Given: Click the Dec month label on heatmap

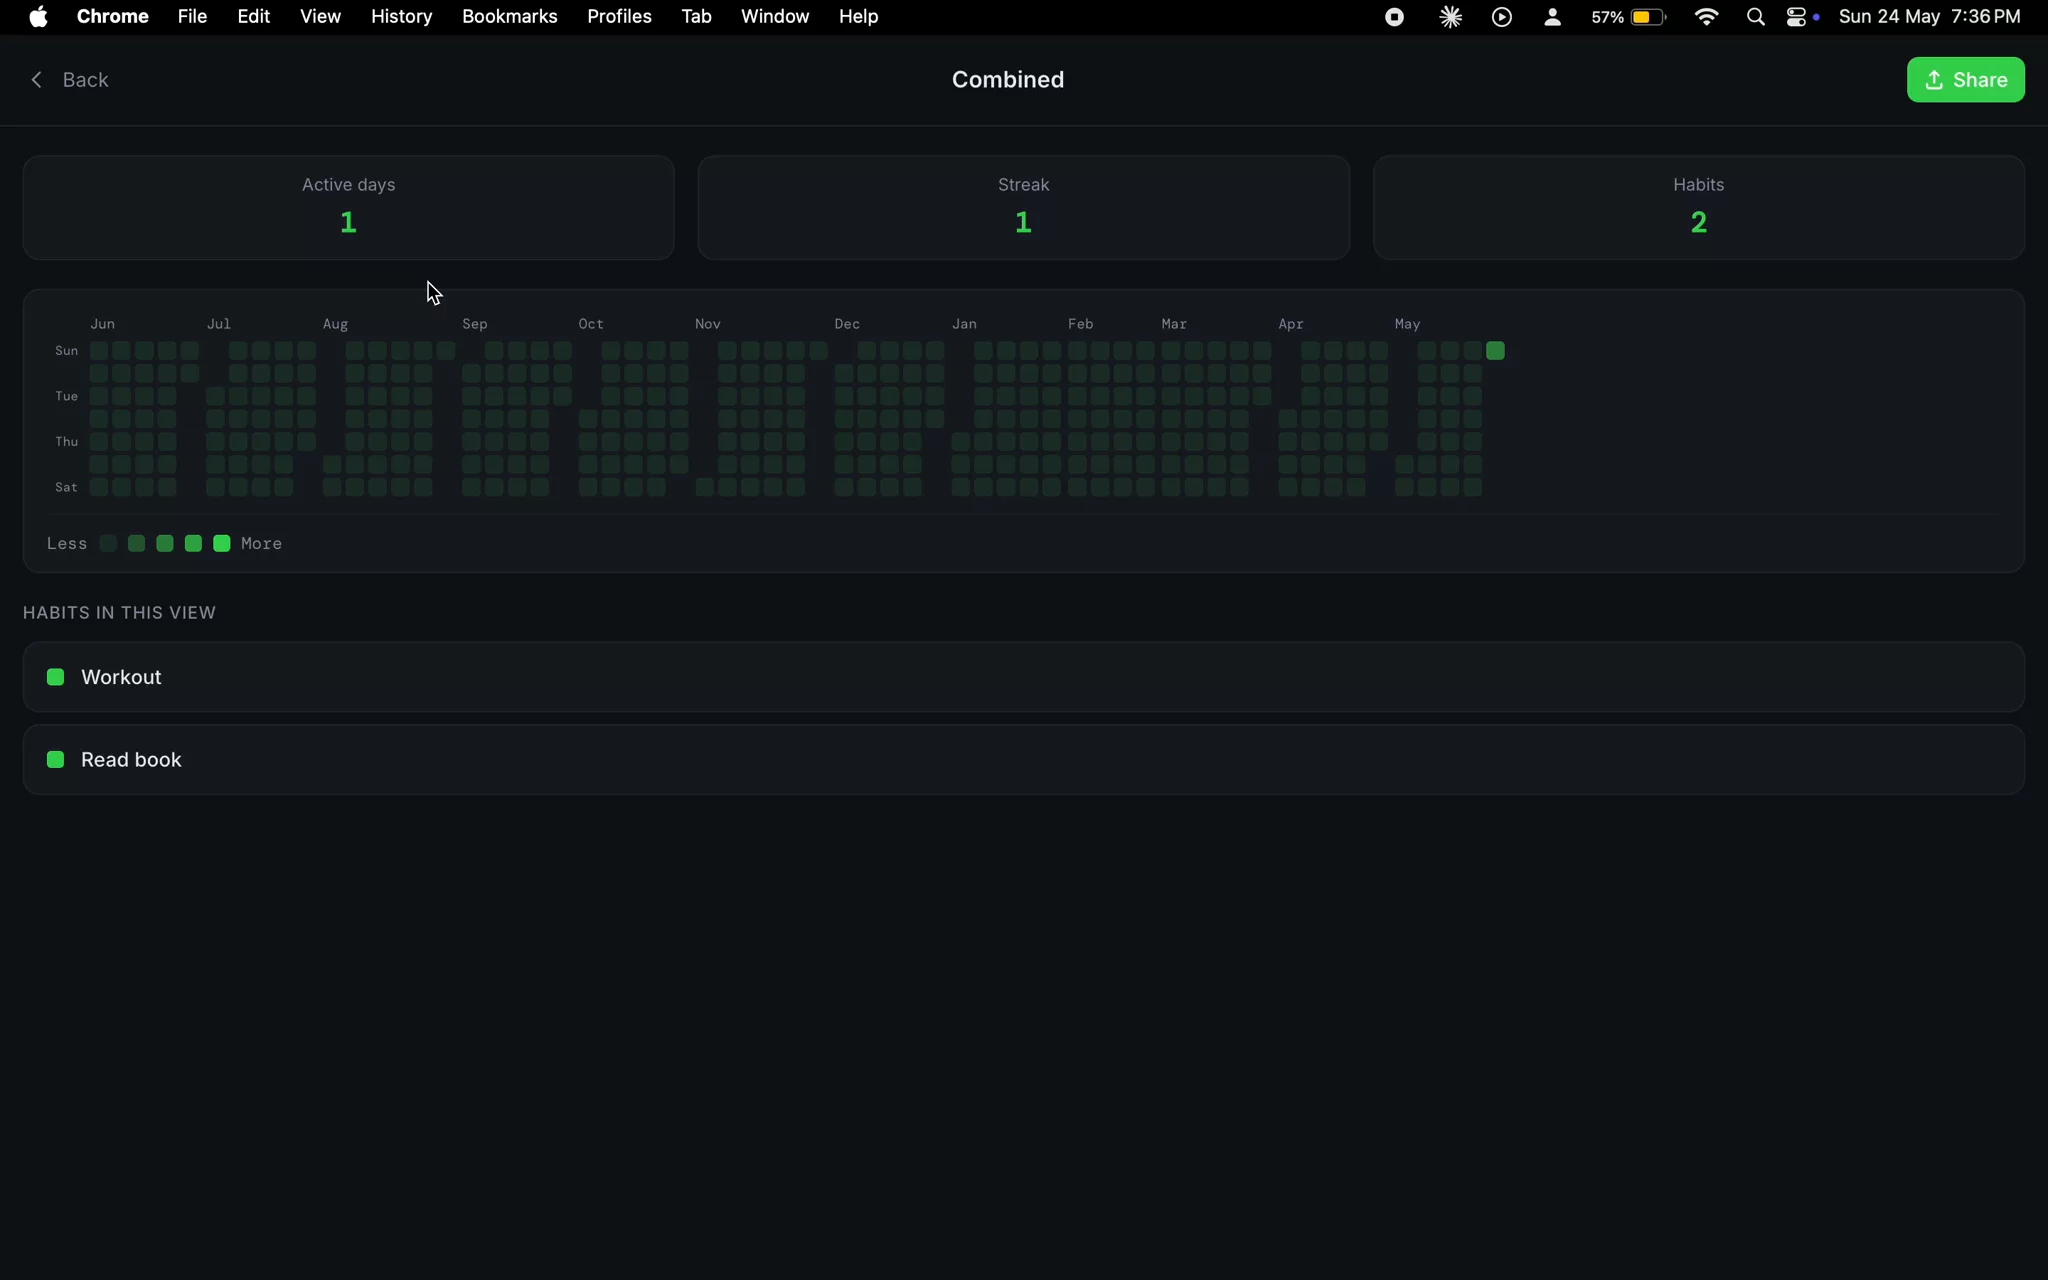Looking at the screenshot, I should coord(847,324).
